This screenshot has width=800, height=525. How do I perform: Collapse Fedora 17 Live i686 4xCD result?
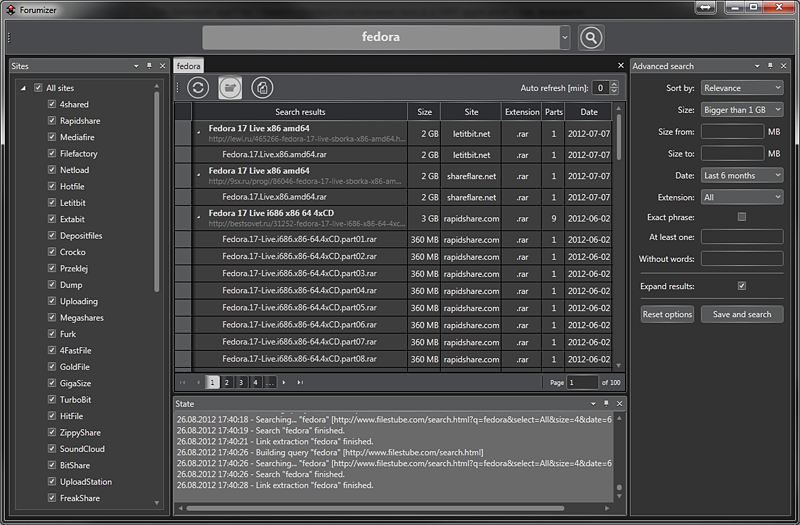tap(199, 217)
